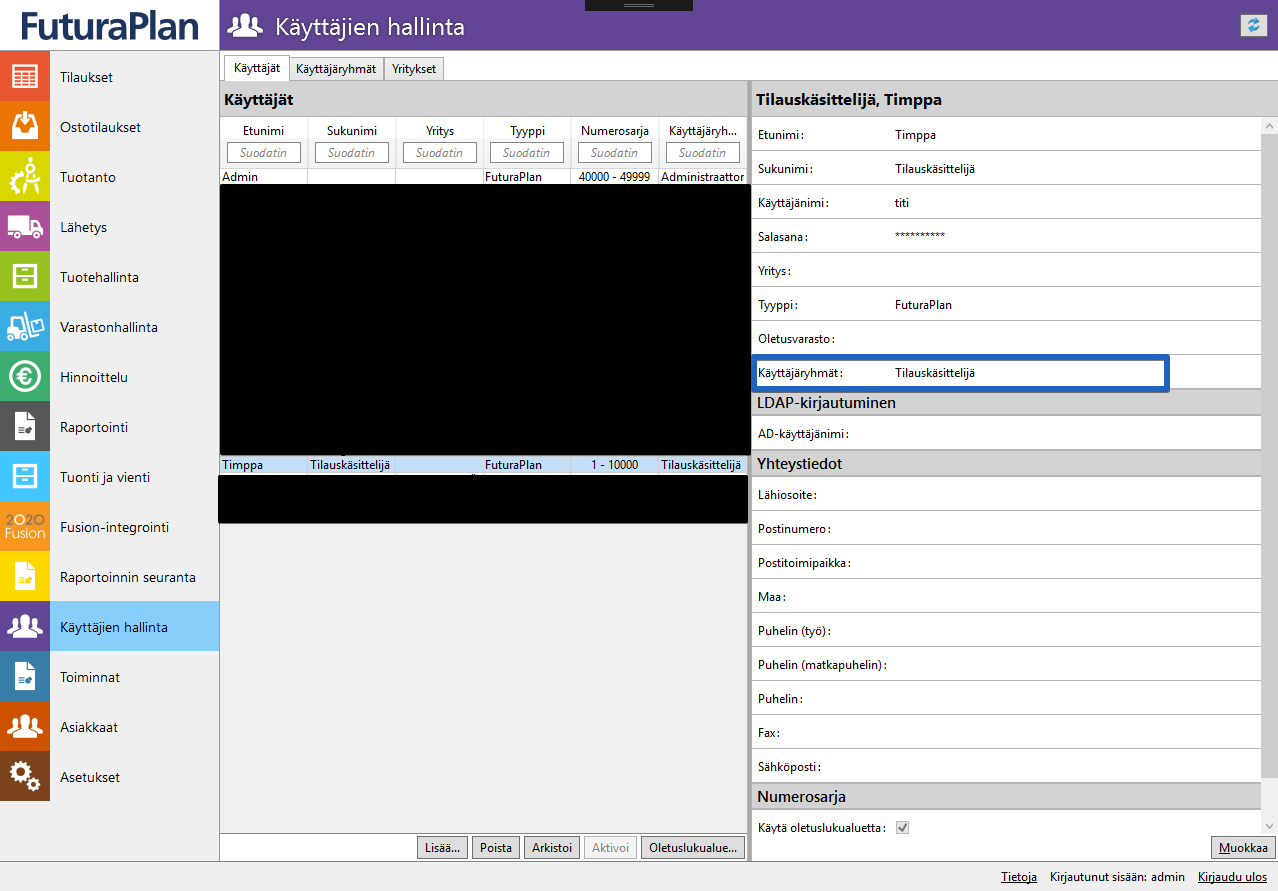Click the Administraattor group cell
Screen dimensions: 1278x891
tap(703, 177)
